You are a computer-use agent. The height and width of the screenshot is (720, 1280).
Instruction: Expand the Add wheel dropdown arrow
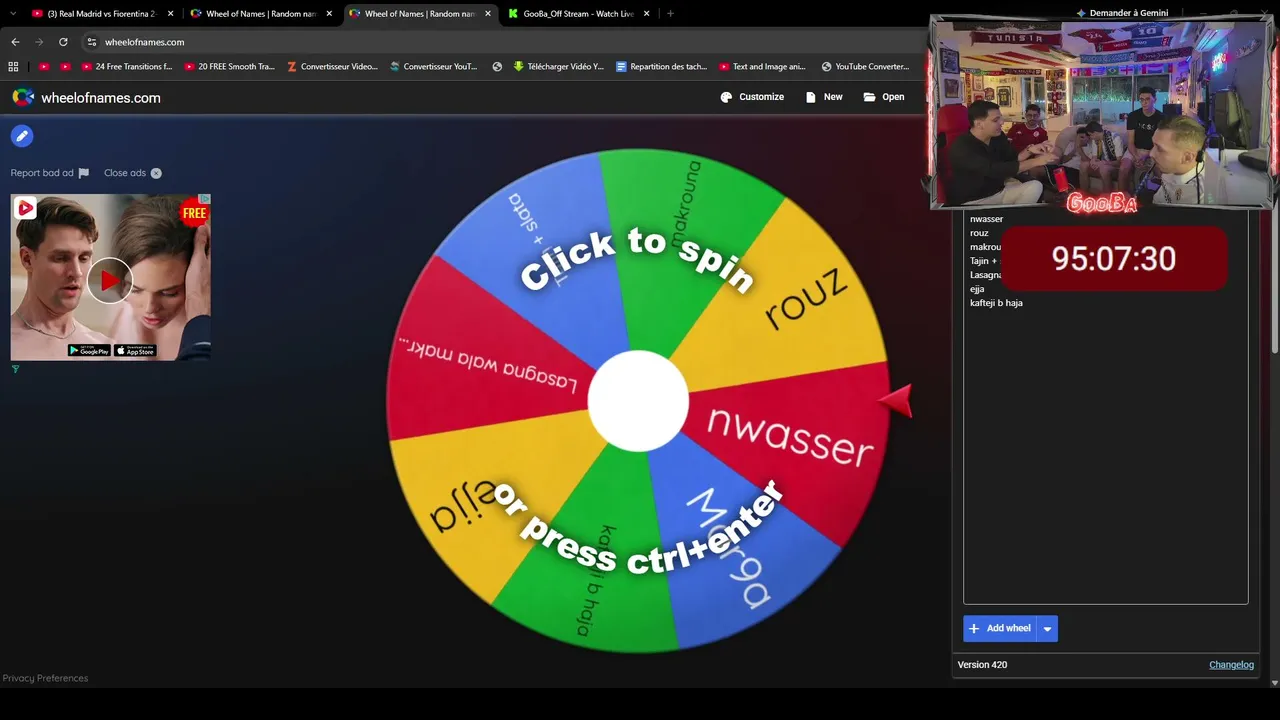pos(1047,628)
